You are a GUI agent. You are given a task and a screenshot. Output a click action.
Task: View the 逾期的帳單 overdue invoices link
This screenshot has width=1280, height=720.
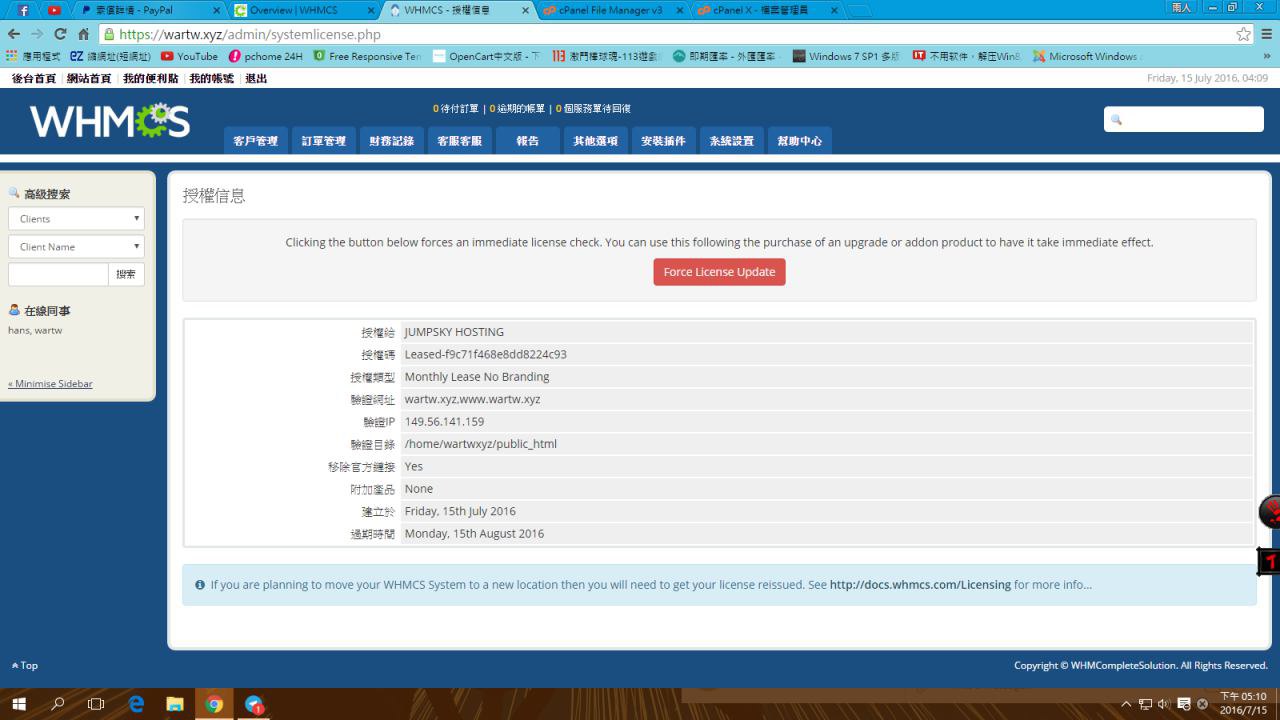[518, 109]
